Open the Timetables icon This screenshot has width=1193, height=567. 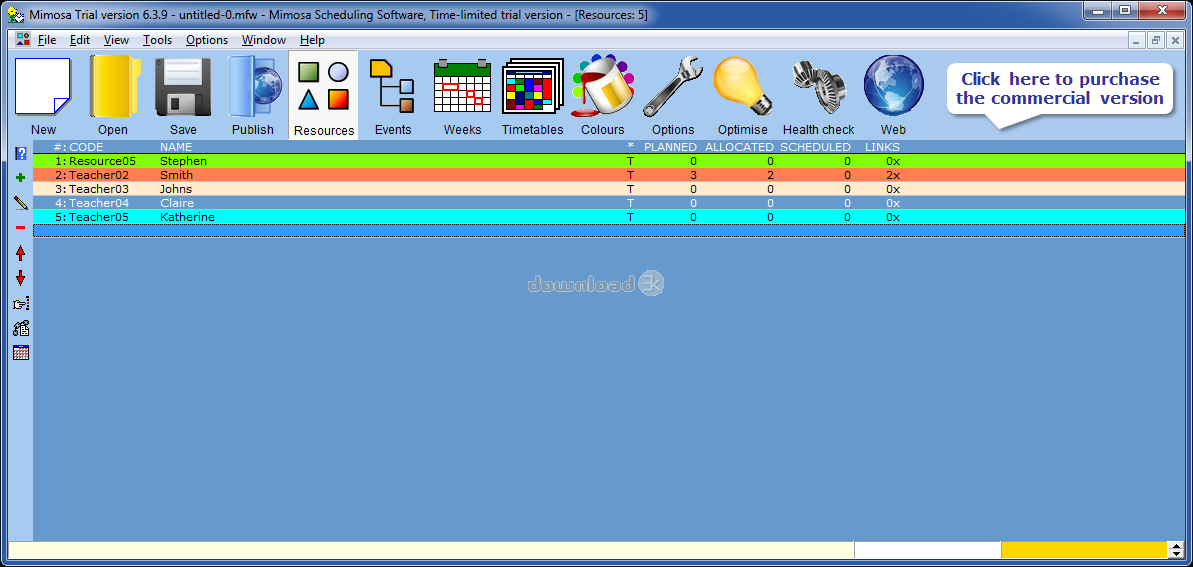533,87
